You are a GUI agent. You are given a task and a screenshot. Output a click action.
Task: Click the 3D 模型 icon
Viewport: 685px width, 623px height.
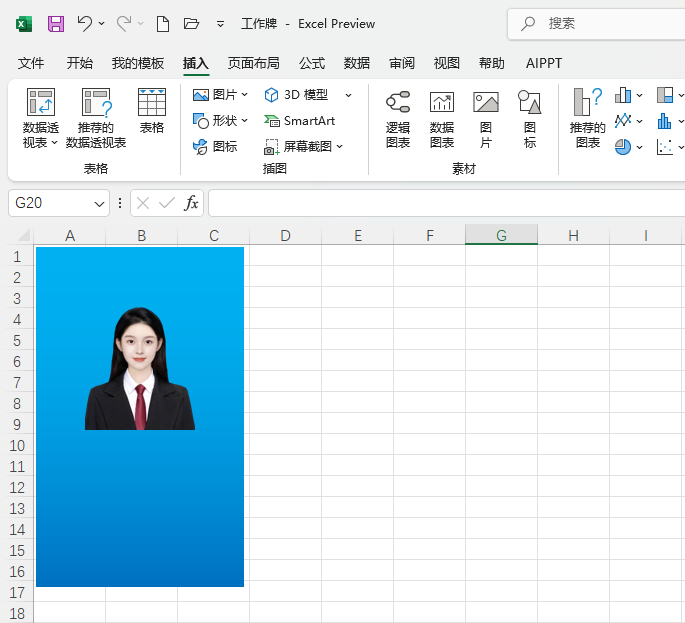coord(271,95)
